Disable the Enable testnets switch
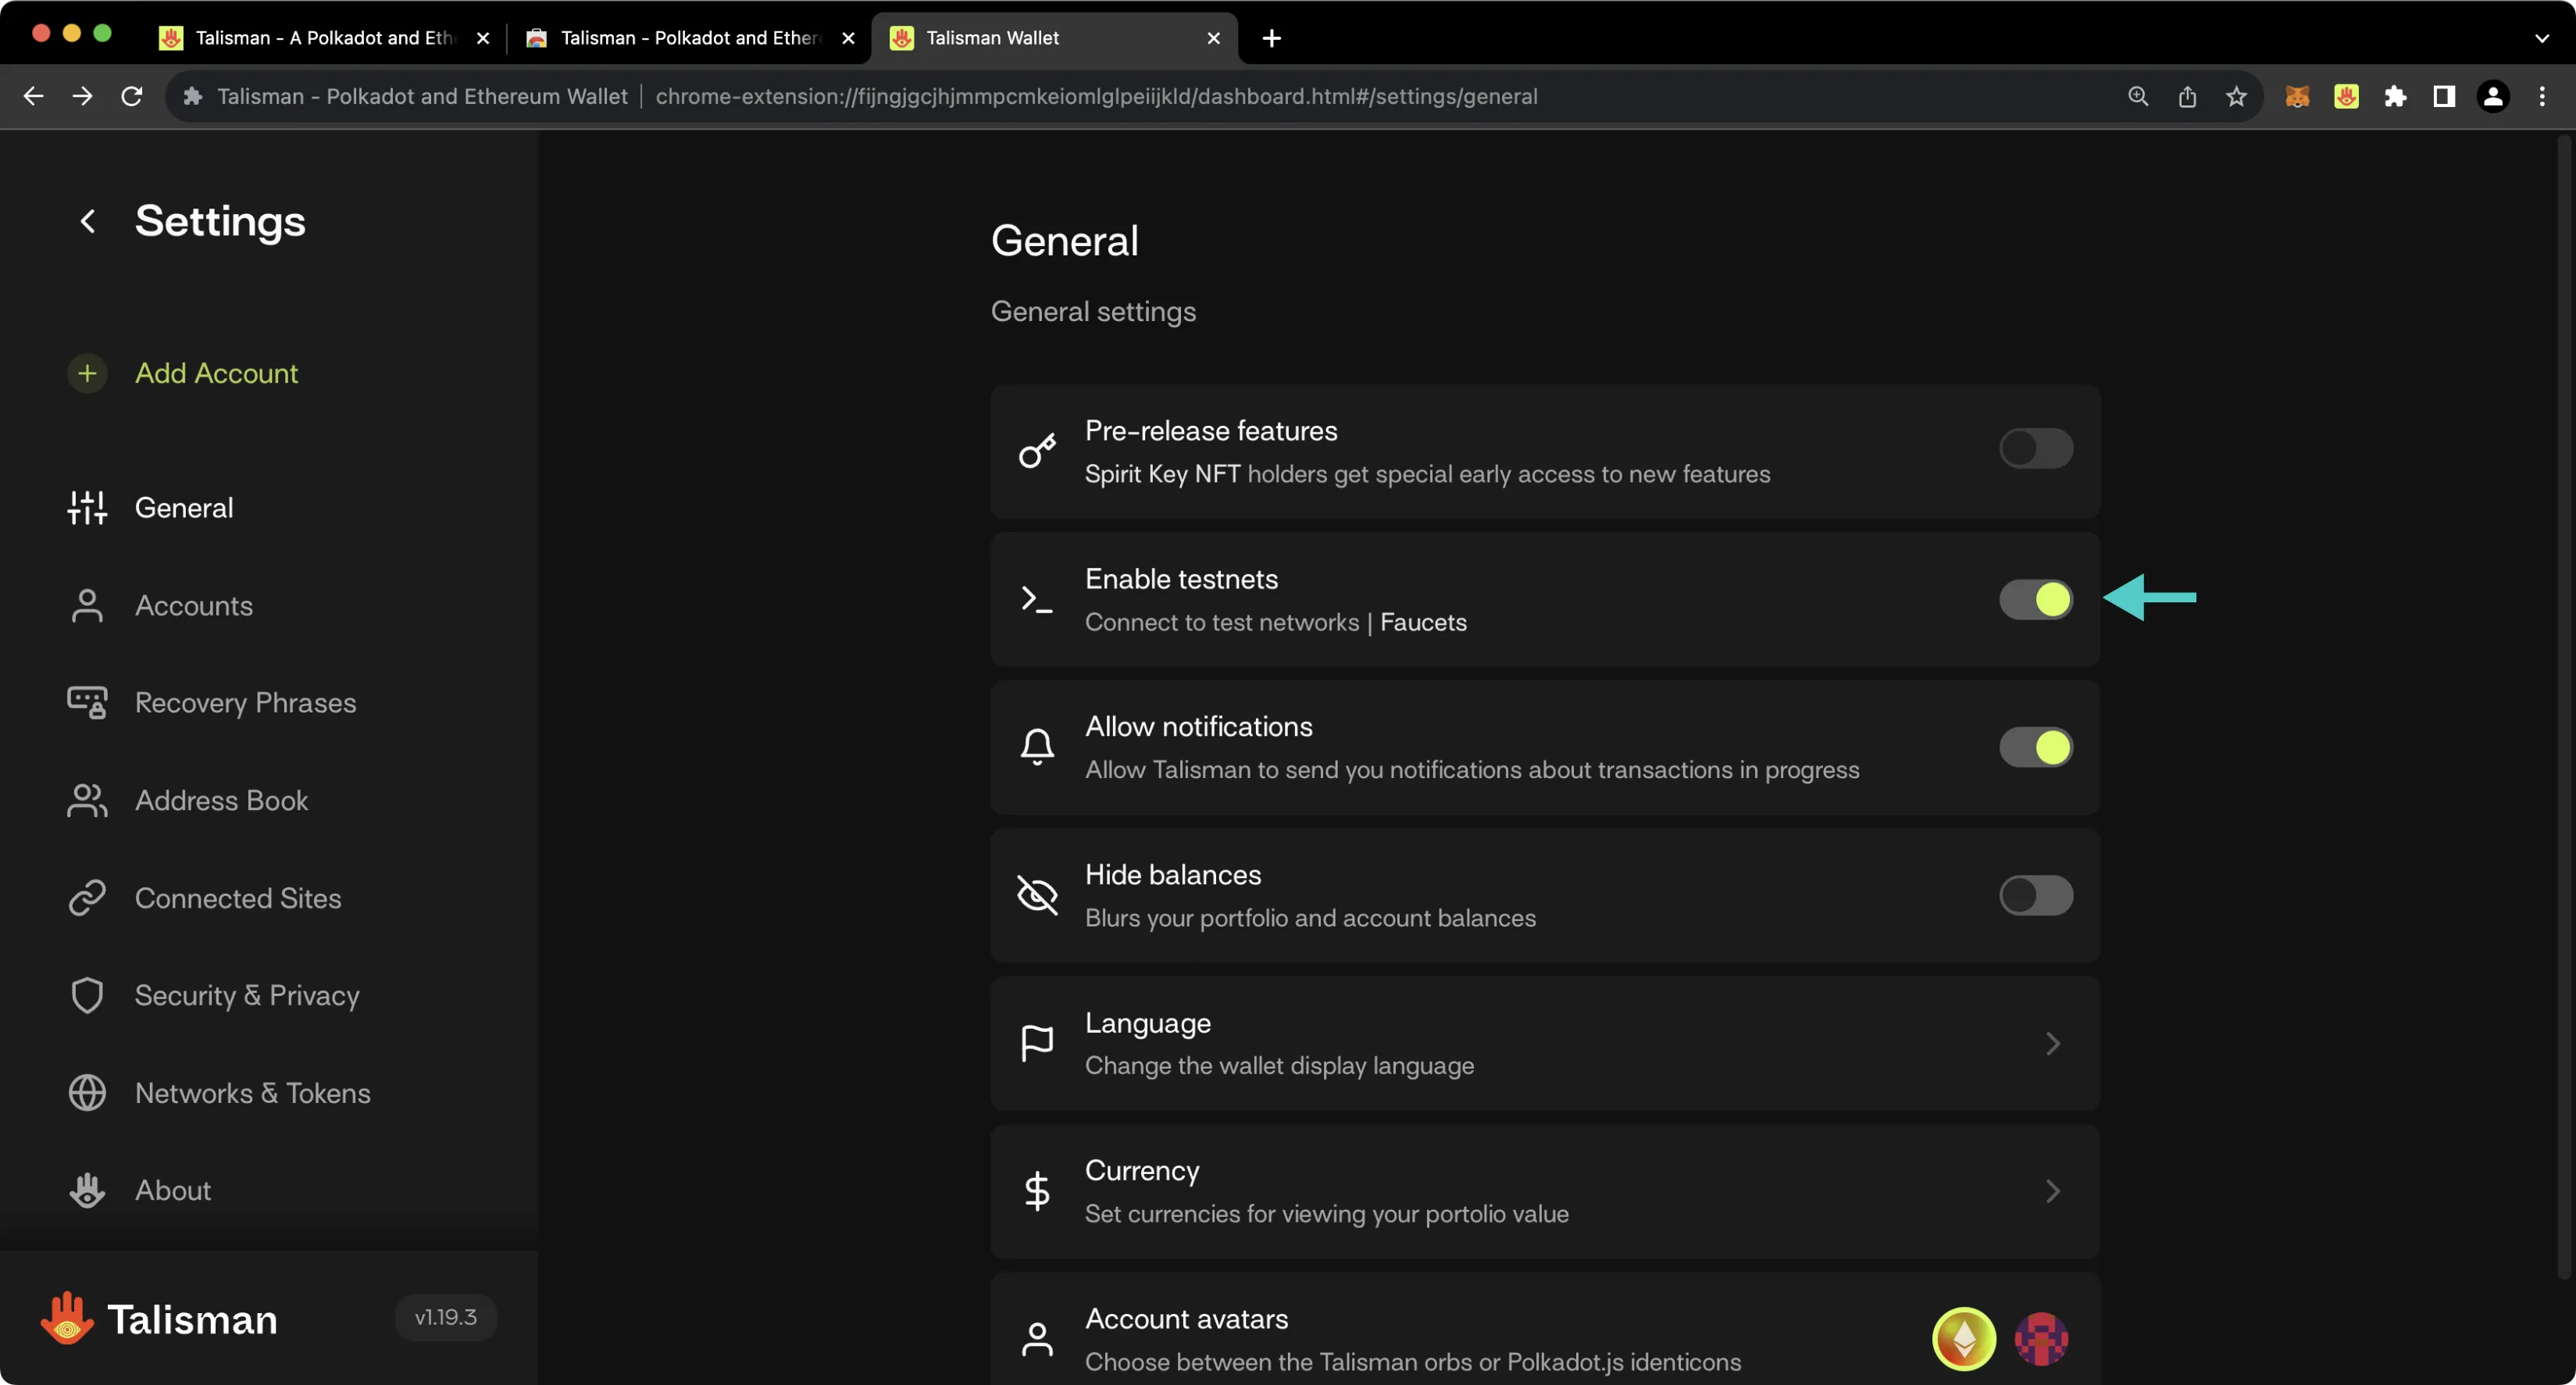 pos(2036,599)
